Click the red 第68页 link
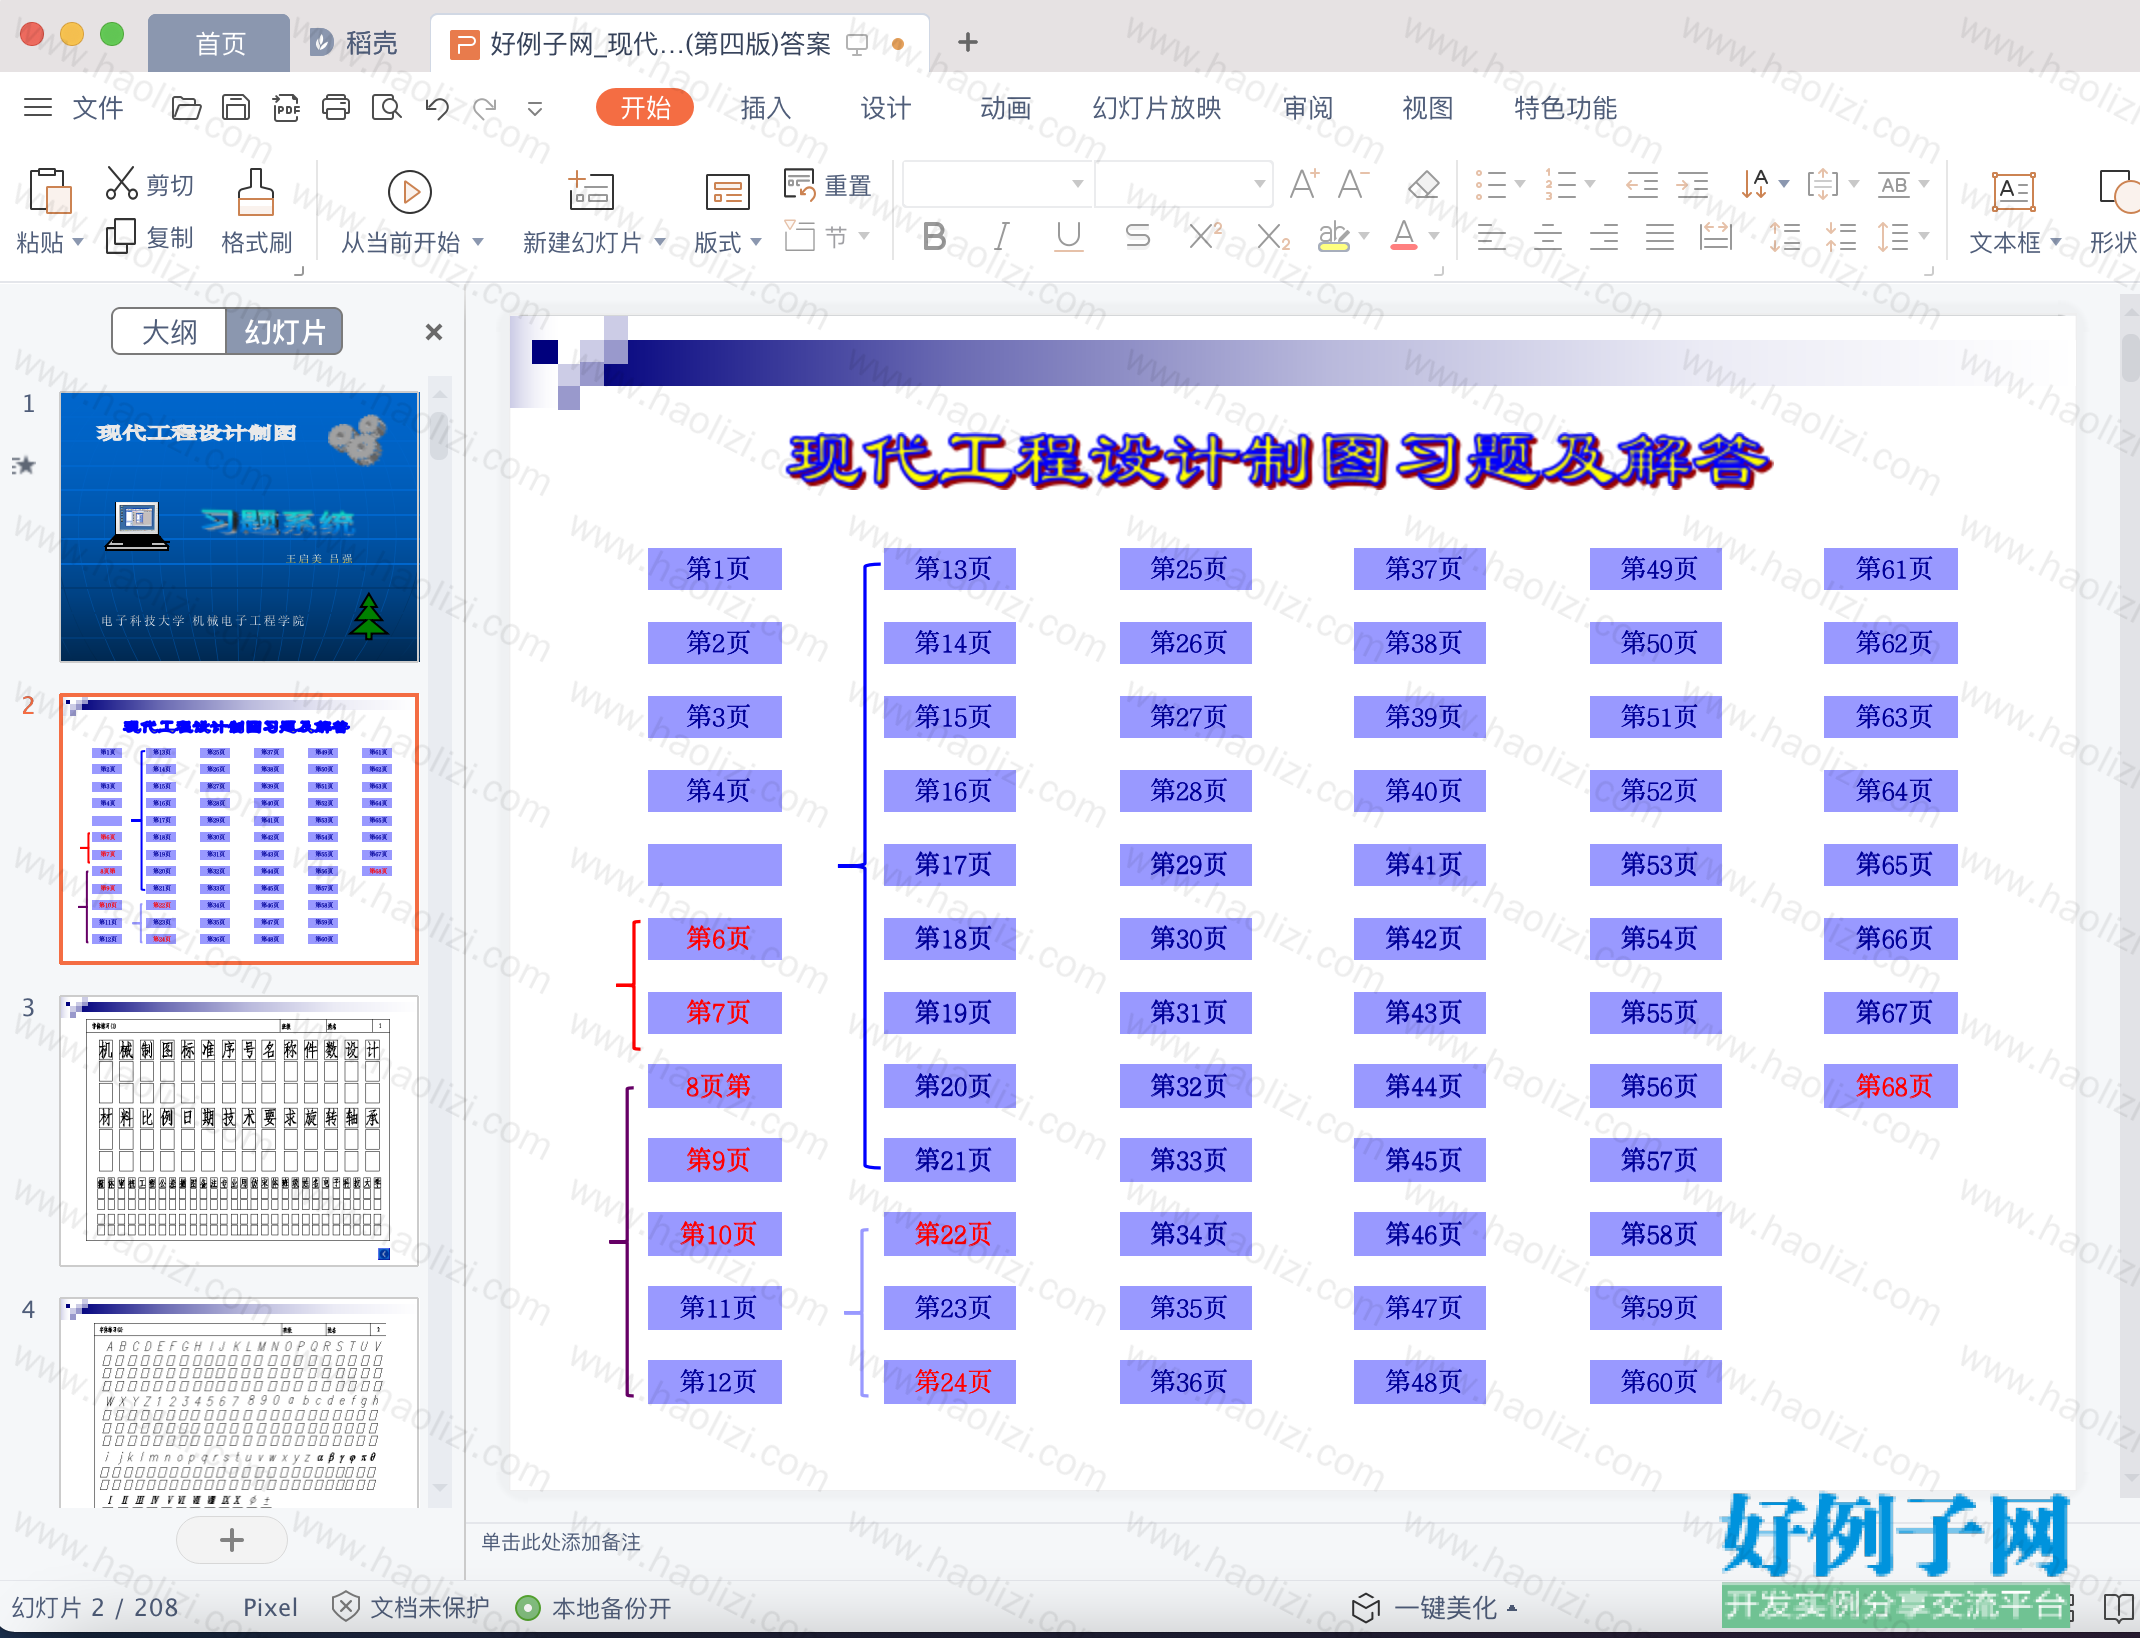The height and width of the screenshot is (1638, 2140). [1891, 1086]
